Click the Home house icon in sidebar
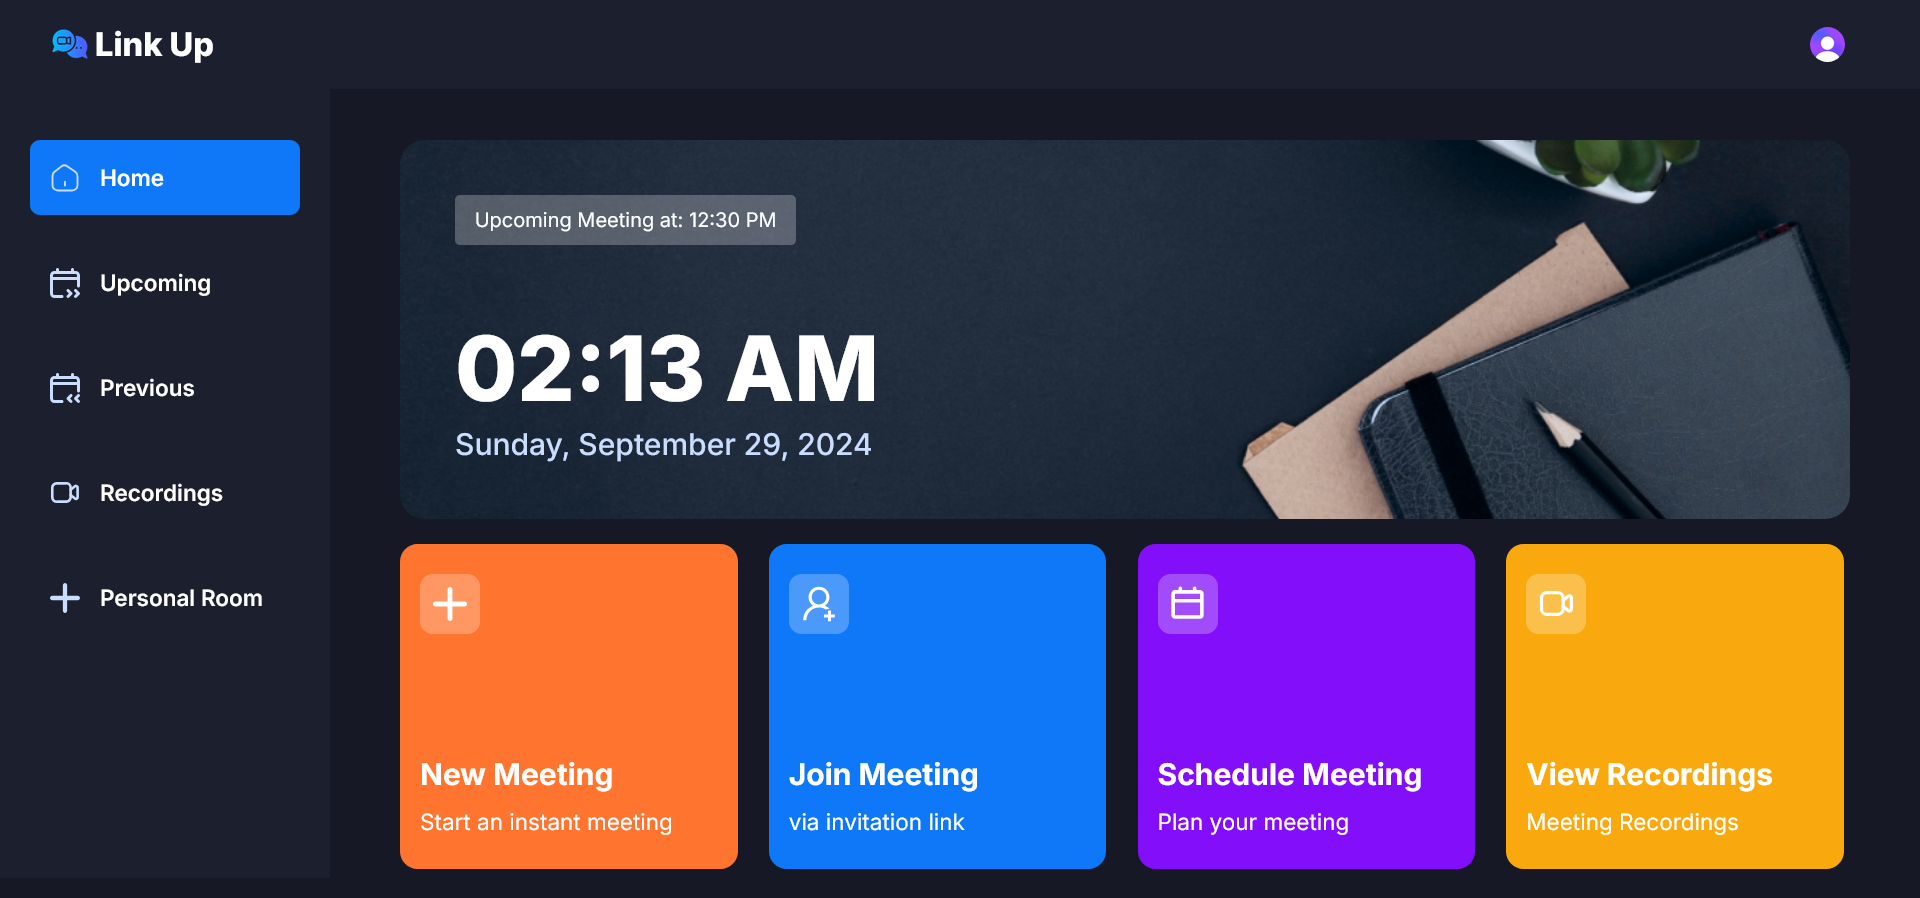The width and height of the screenshot is (1920, 898). (65, 178)
